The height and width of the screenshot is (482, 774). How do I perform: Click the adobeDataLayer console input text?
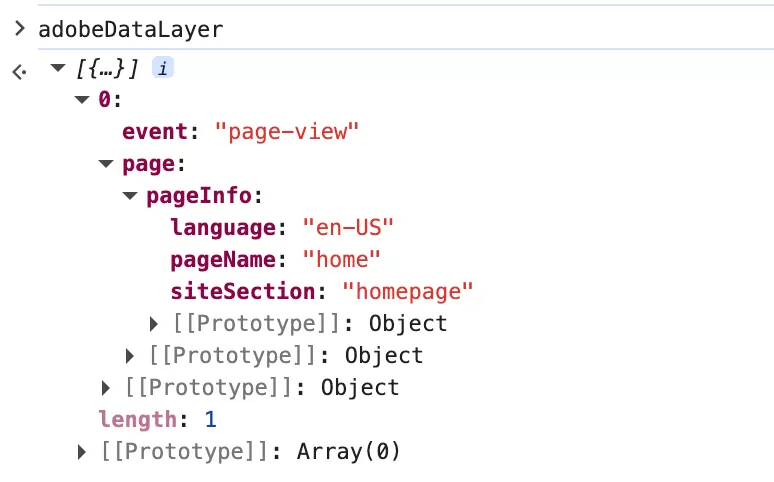(x=131, y=30)
